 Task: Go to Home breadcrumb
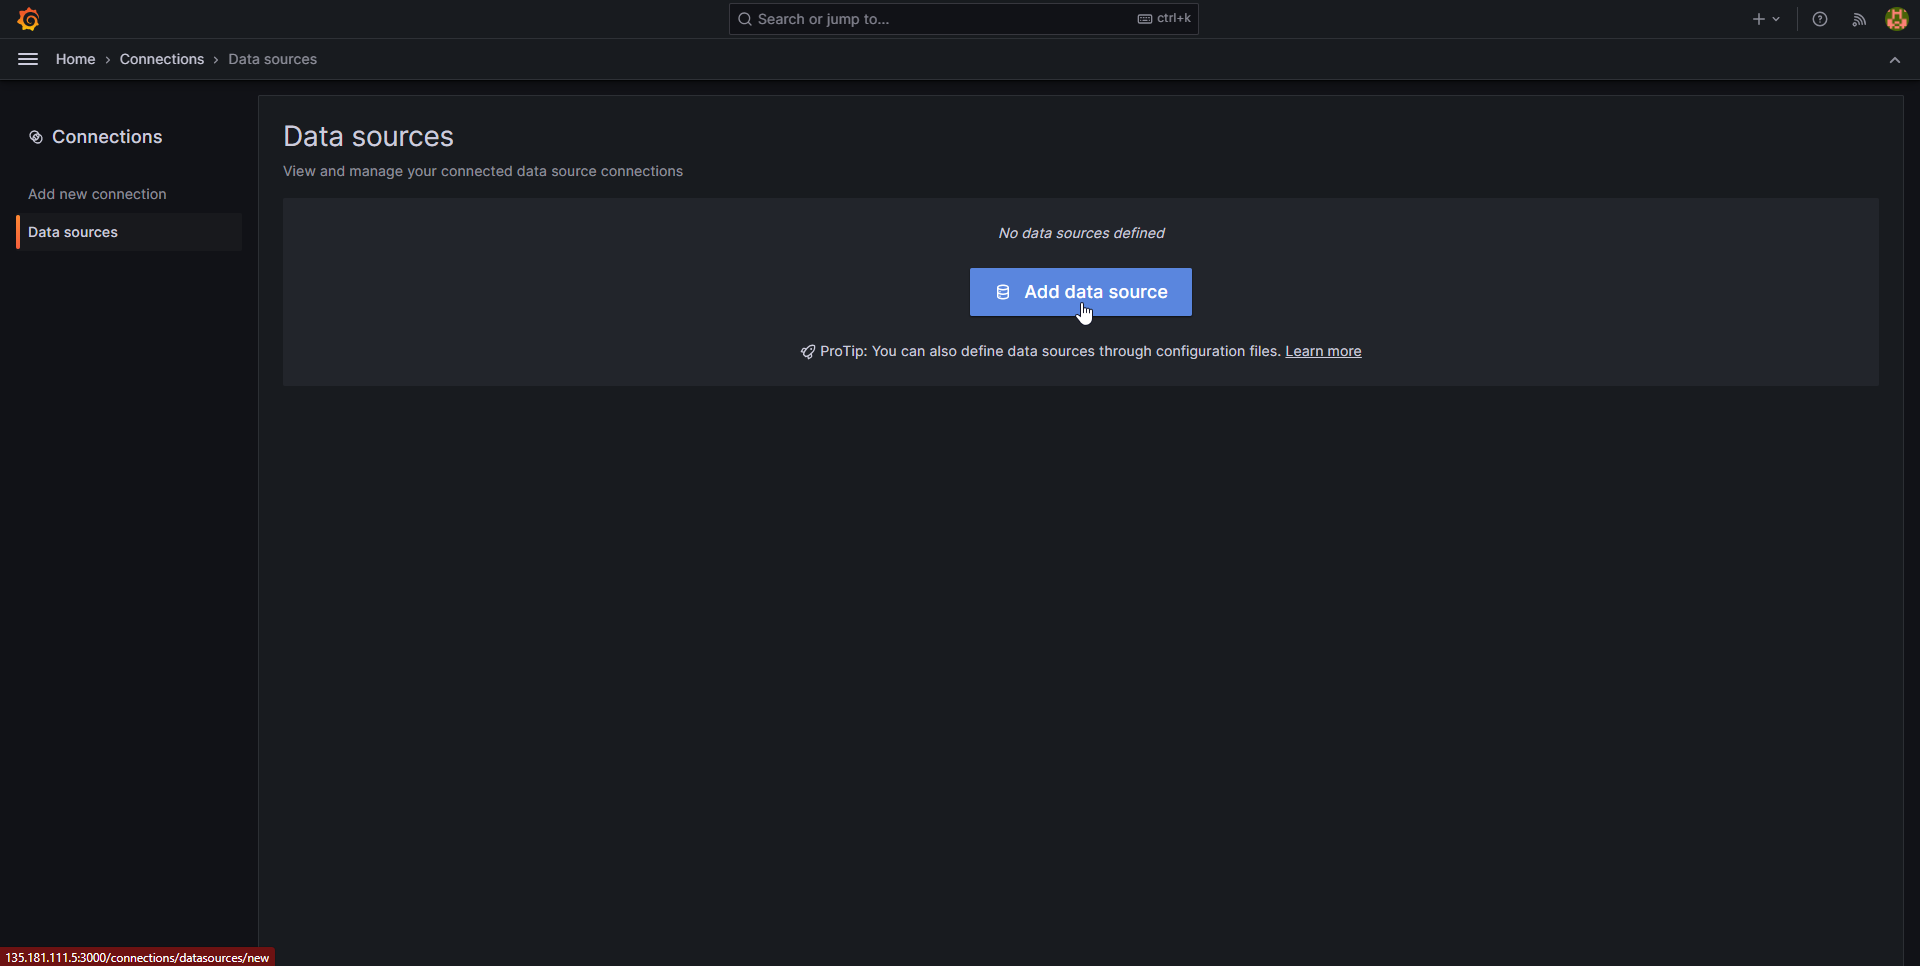pos(75,59)
